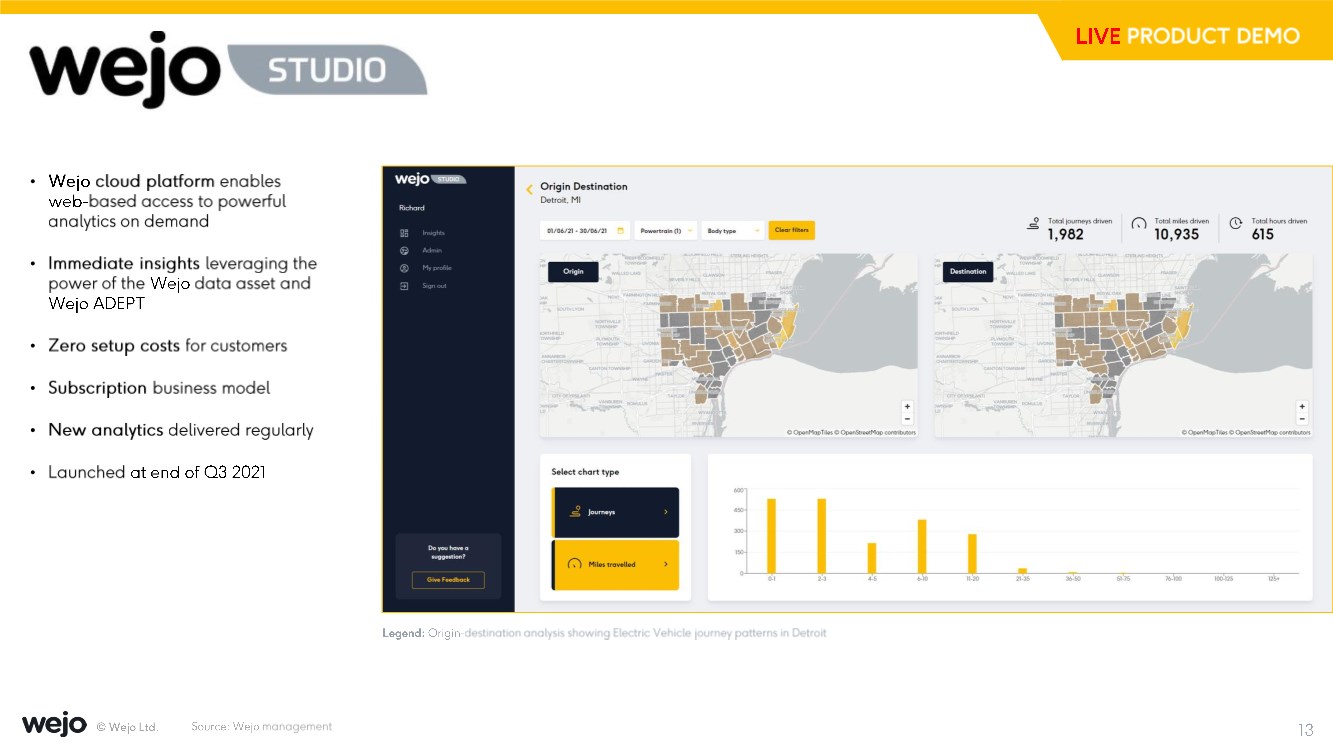Zoom in on the Destination map
1333x750 pixels.
point(1301,406)
